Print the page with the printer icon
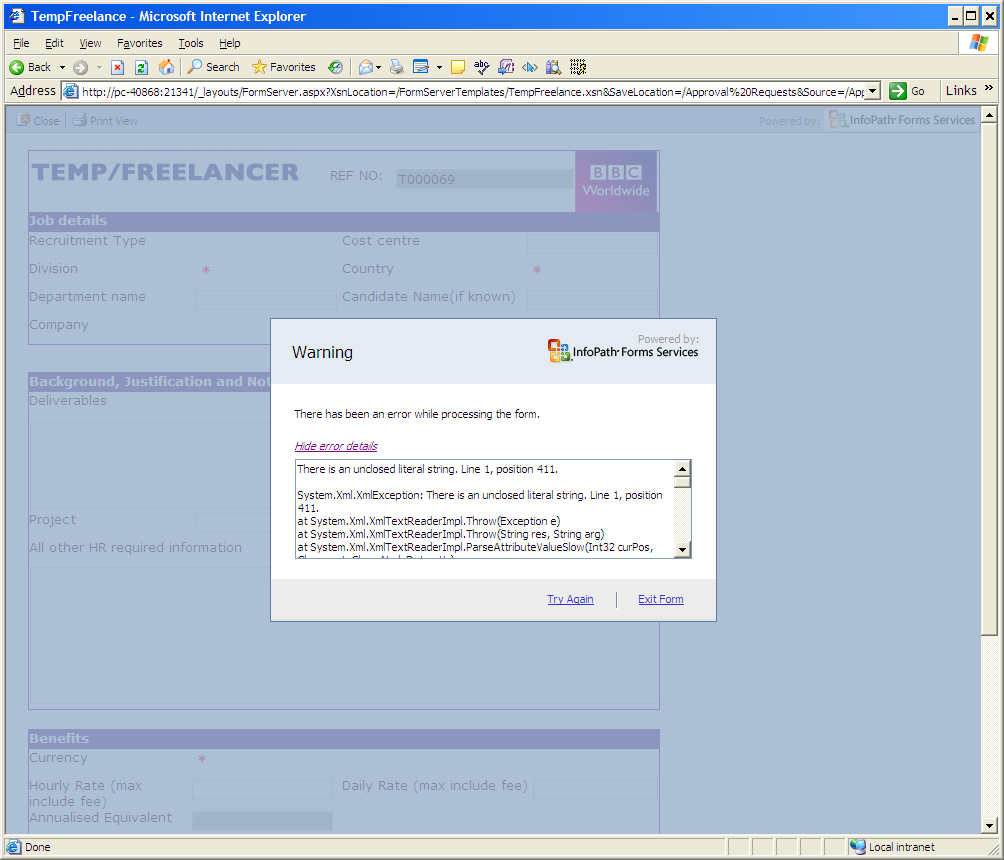 coord(397,67)
